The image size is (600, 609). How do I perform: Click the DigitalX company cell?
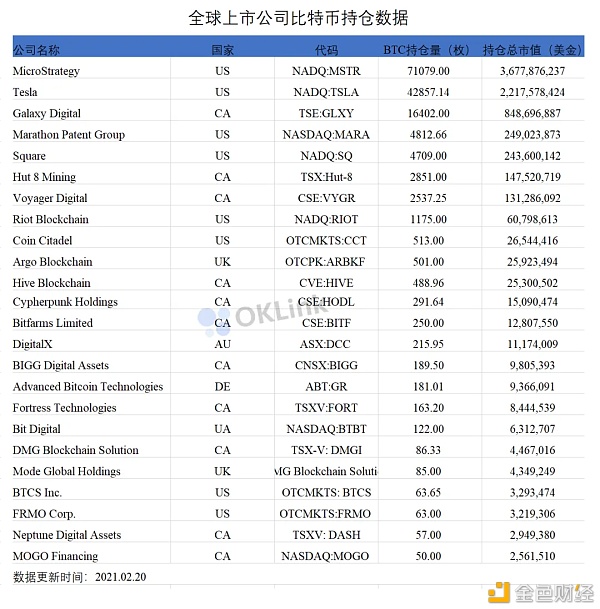coord(32,344)
